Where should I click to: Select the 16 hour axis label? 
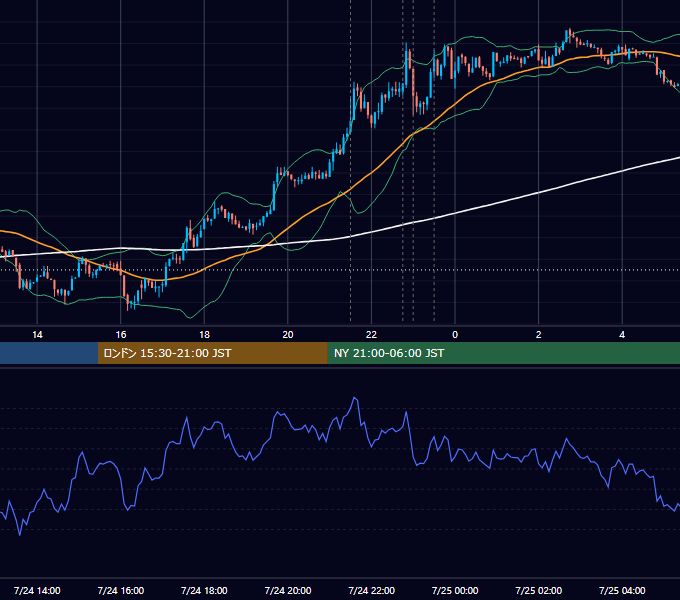(121, 335)
